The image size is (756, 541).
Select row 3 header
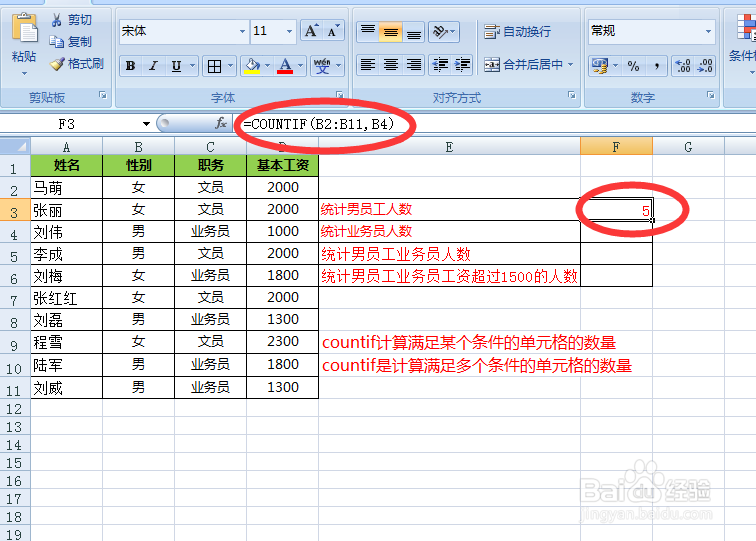[x=14, y=210]
